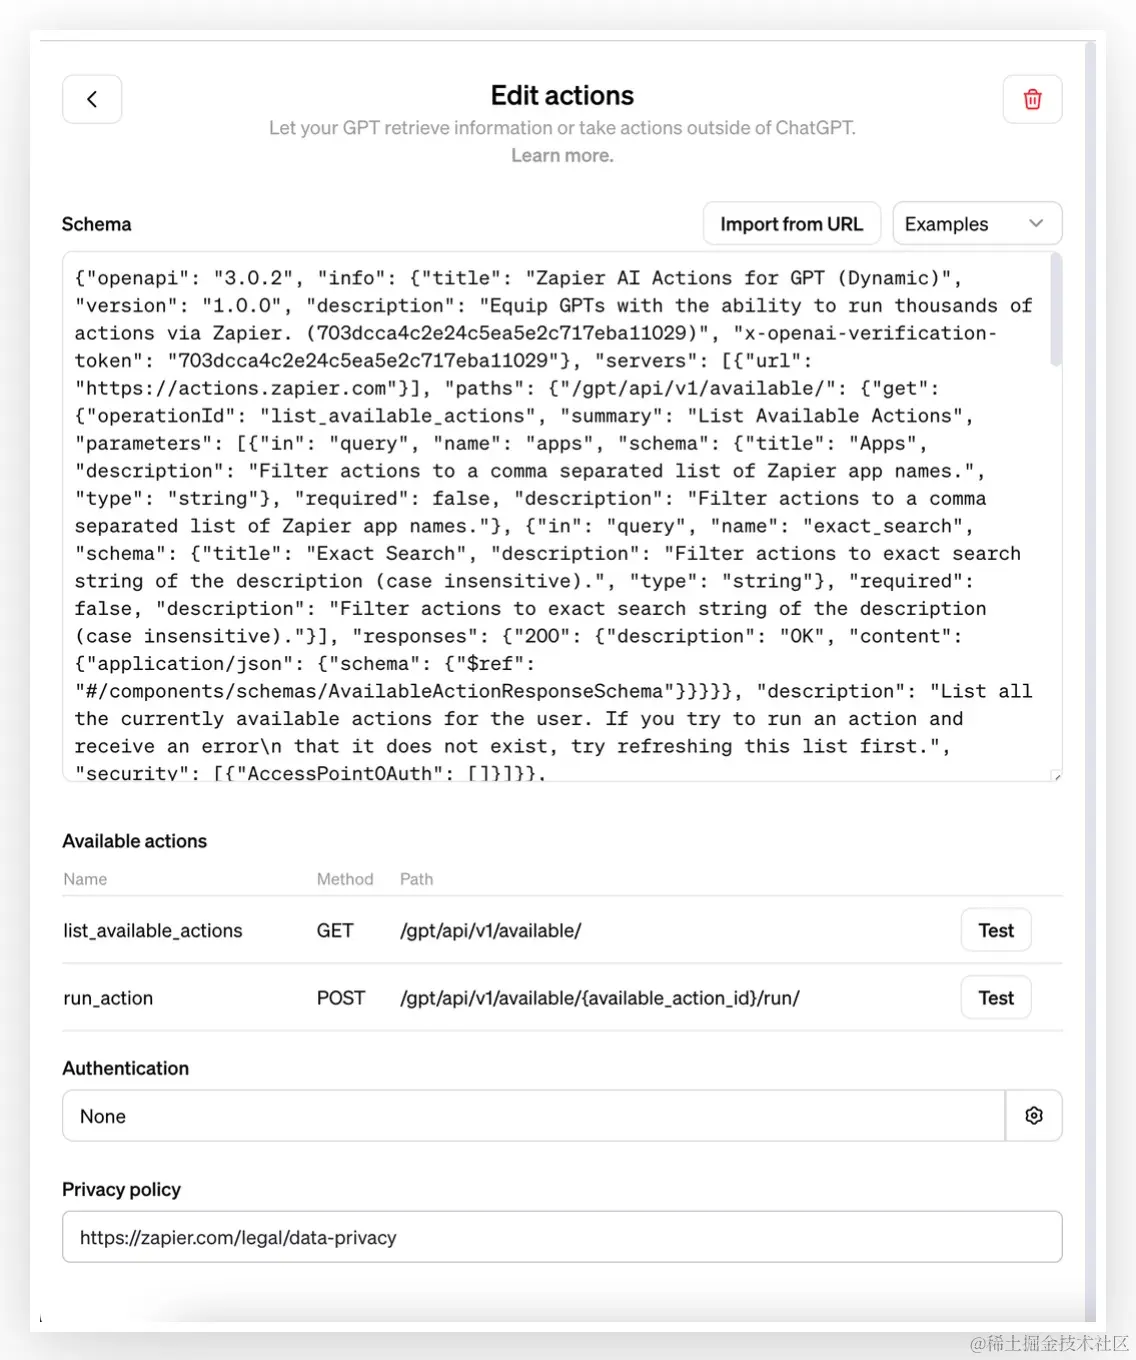Viewport: 1136px width, 1360px height.
Task: Click the Authentication field showing None
Action: [533, 1116]
